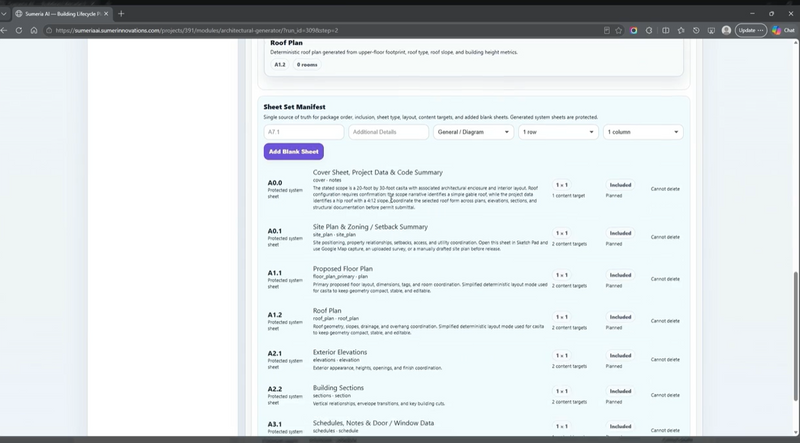Image resolution: width=800 pixels, height=443 pixels.
Task: Select the Cover Sheet, Project Data & Code Summary title
Action: pos(378,173)
